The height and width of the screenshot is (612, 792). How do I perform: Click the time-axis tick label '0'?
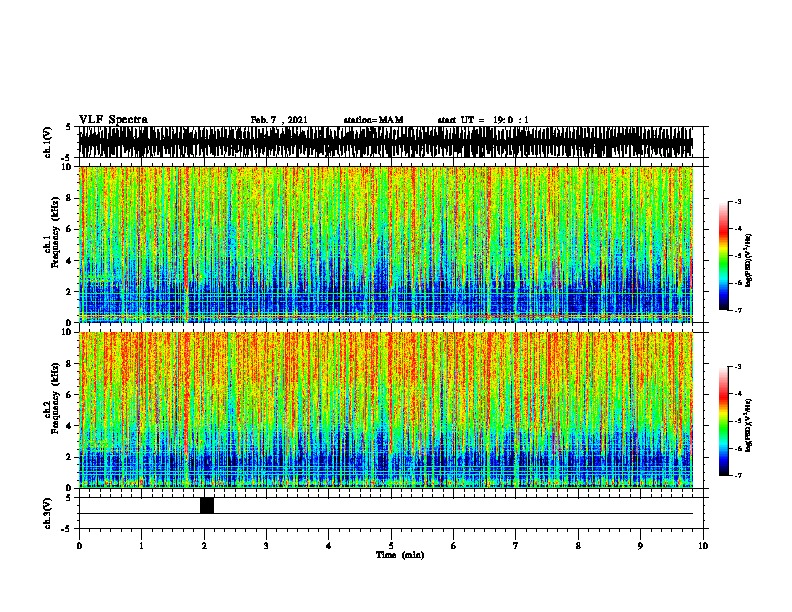[x=79, y=546]
